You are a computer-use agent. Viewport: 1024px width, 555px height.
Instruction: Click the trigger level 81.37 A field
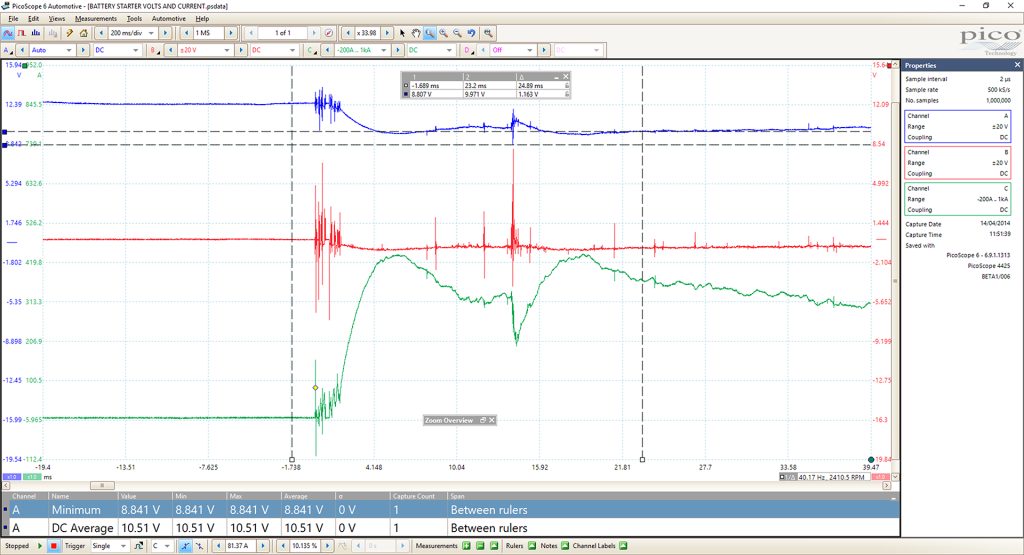(241, 546)
